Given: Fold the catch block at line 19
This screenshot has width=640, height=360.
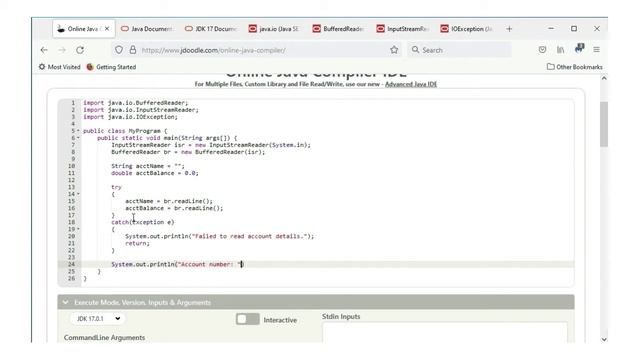Looking at the screenshot, I should click(78, 229).
